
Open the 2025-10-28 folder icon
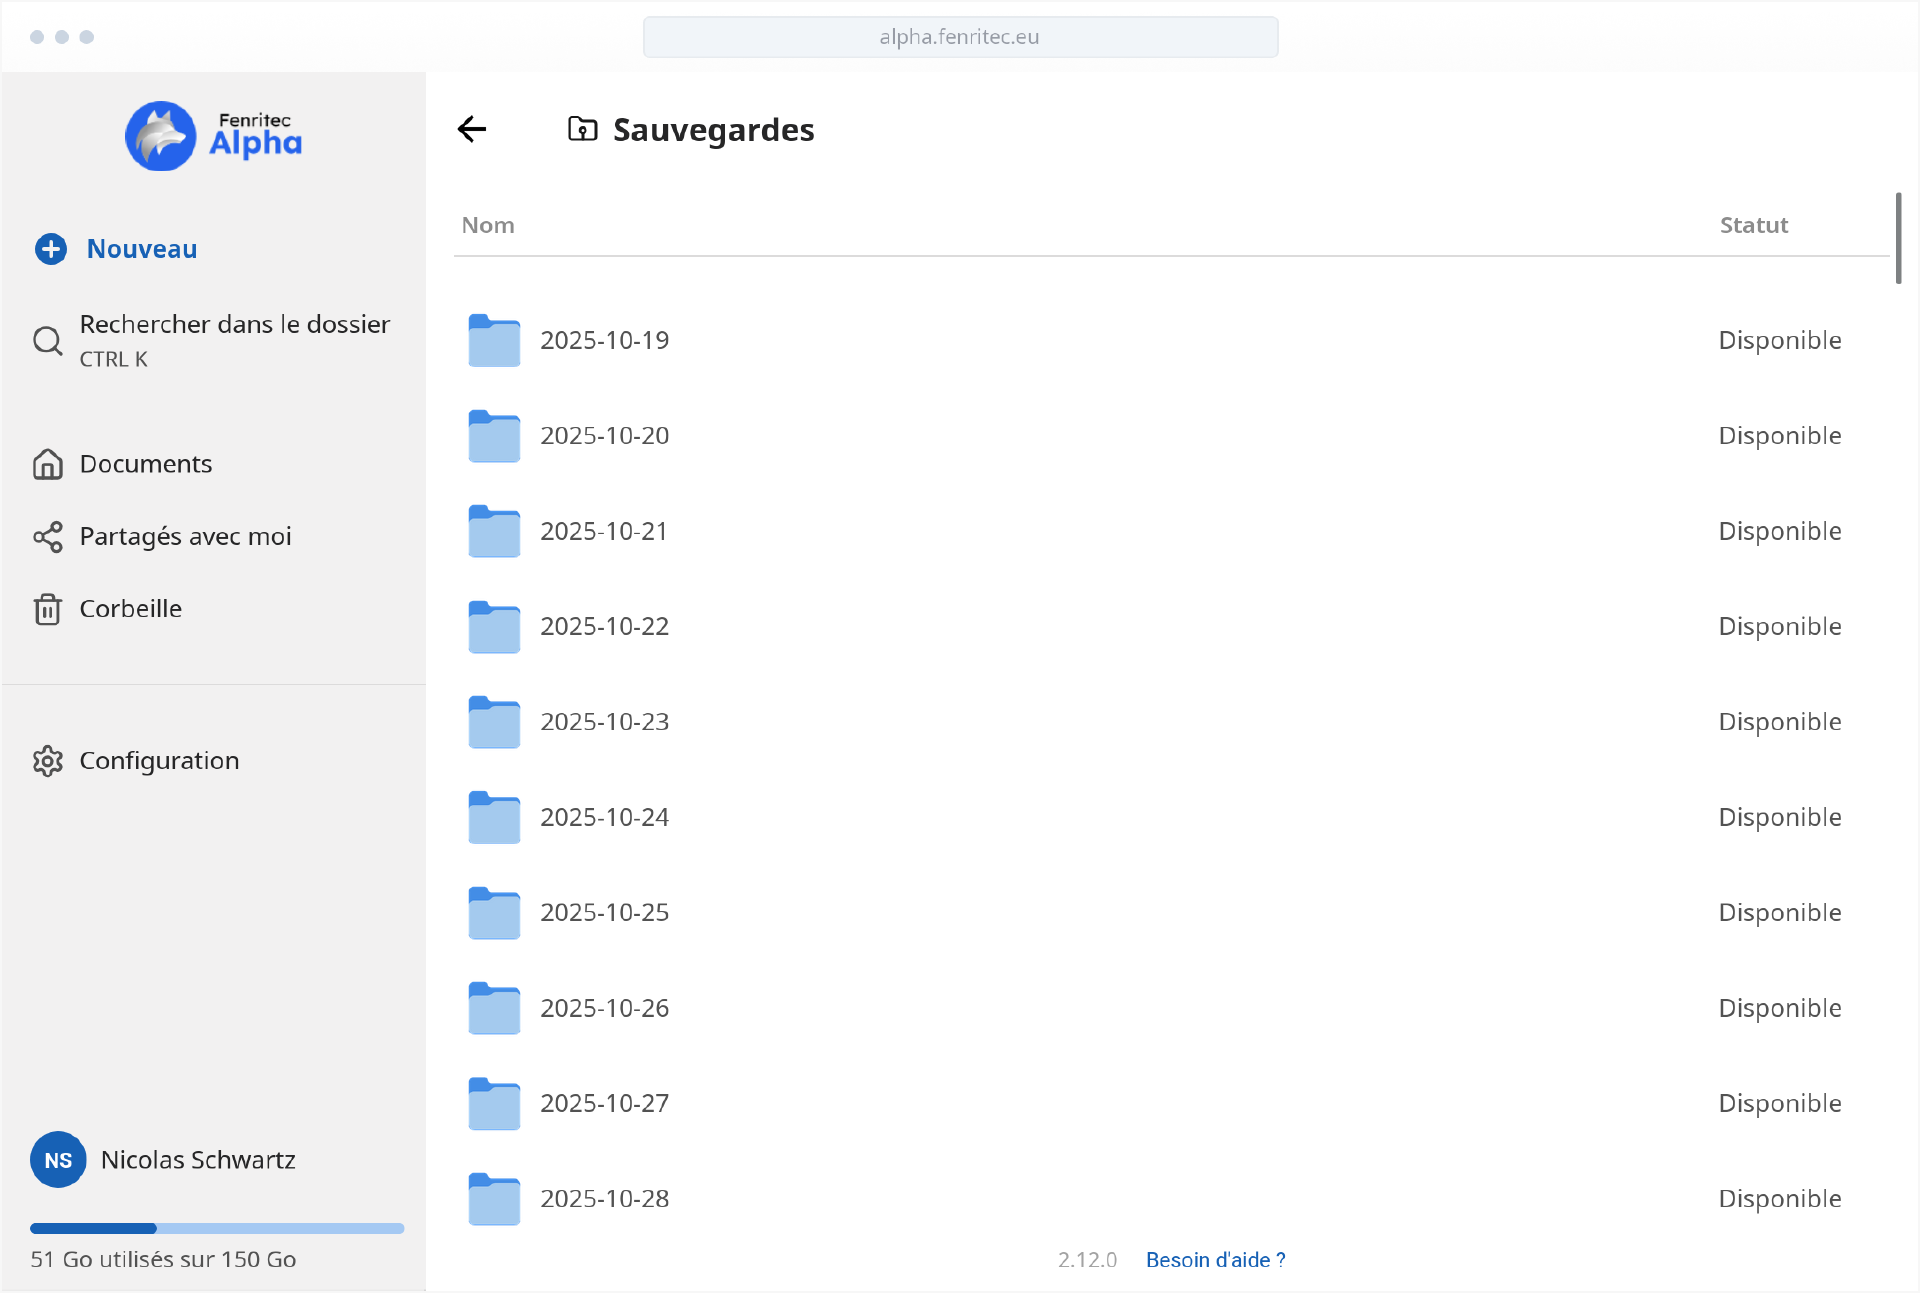(494, 1199)
